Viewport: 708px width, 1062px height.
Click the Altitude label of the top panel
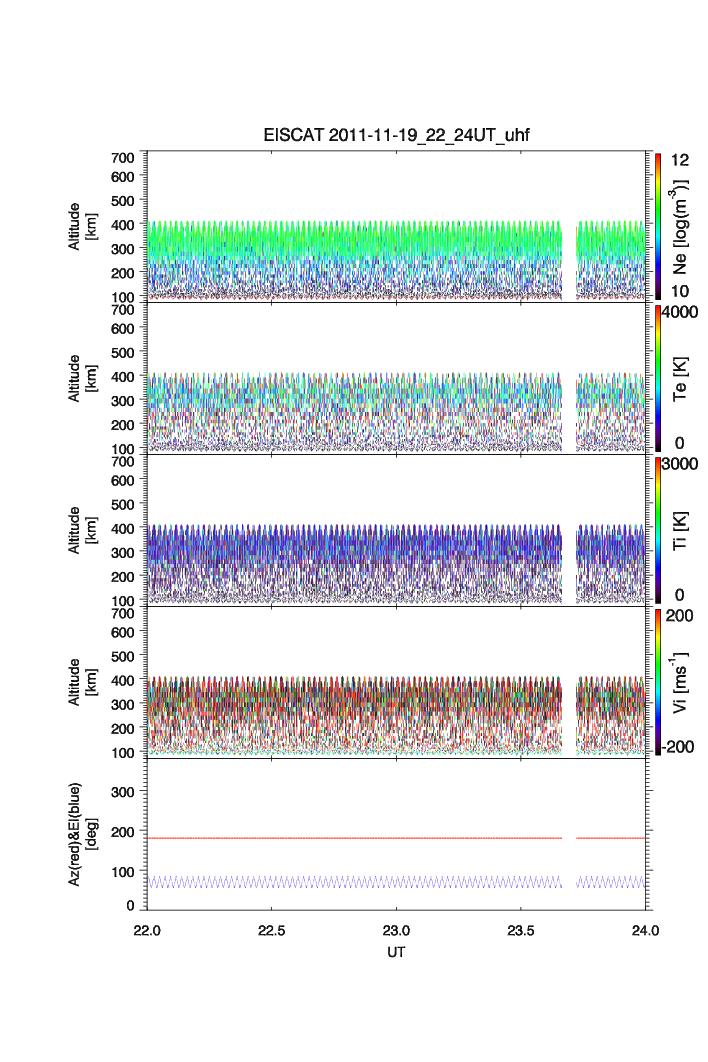click(x=81, y=226)
